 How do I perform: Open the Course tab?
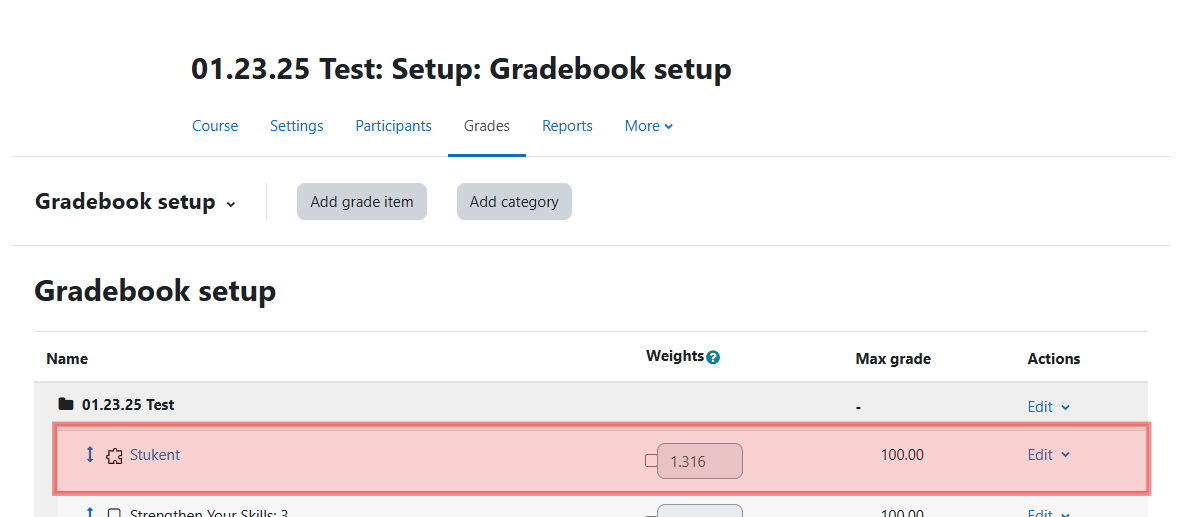[x=215, y=126]
